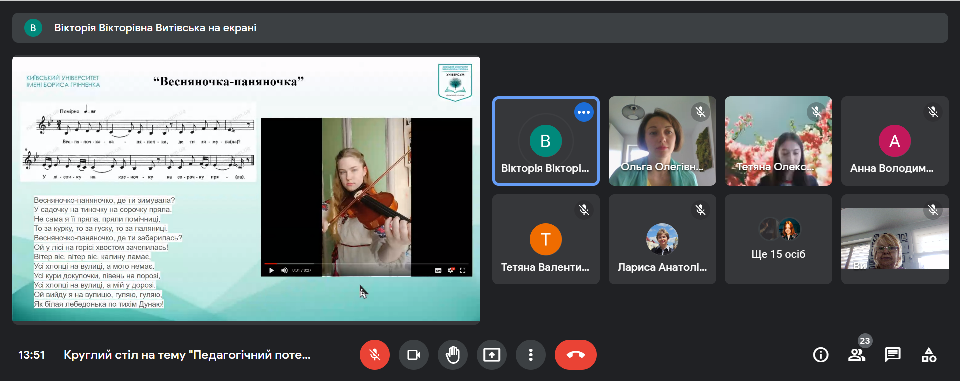Select Анна Володимирівна participant tile
The height and width of the screenshot is (381, 960).
pyautogui.click(x=894, y=141)
